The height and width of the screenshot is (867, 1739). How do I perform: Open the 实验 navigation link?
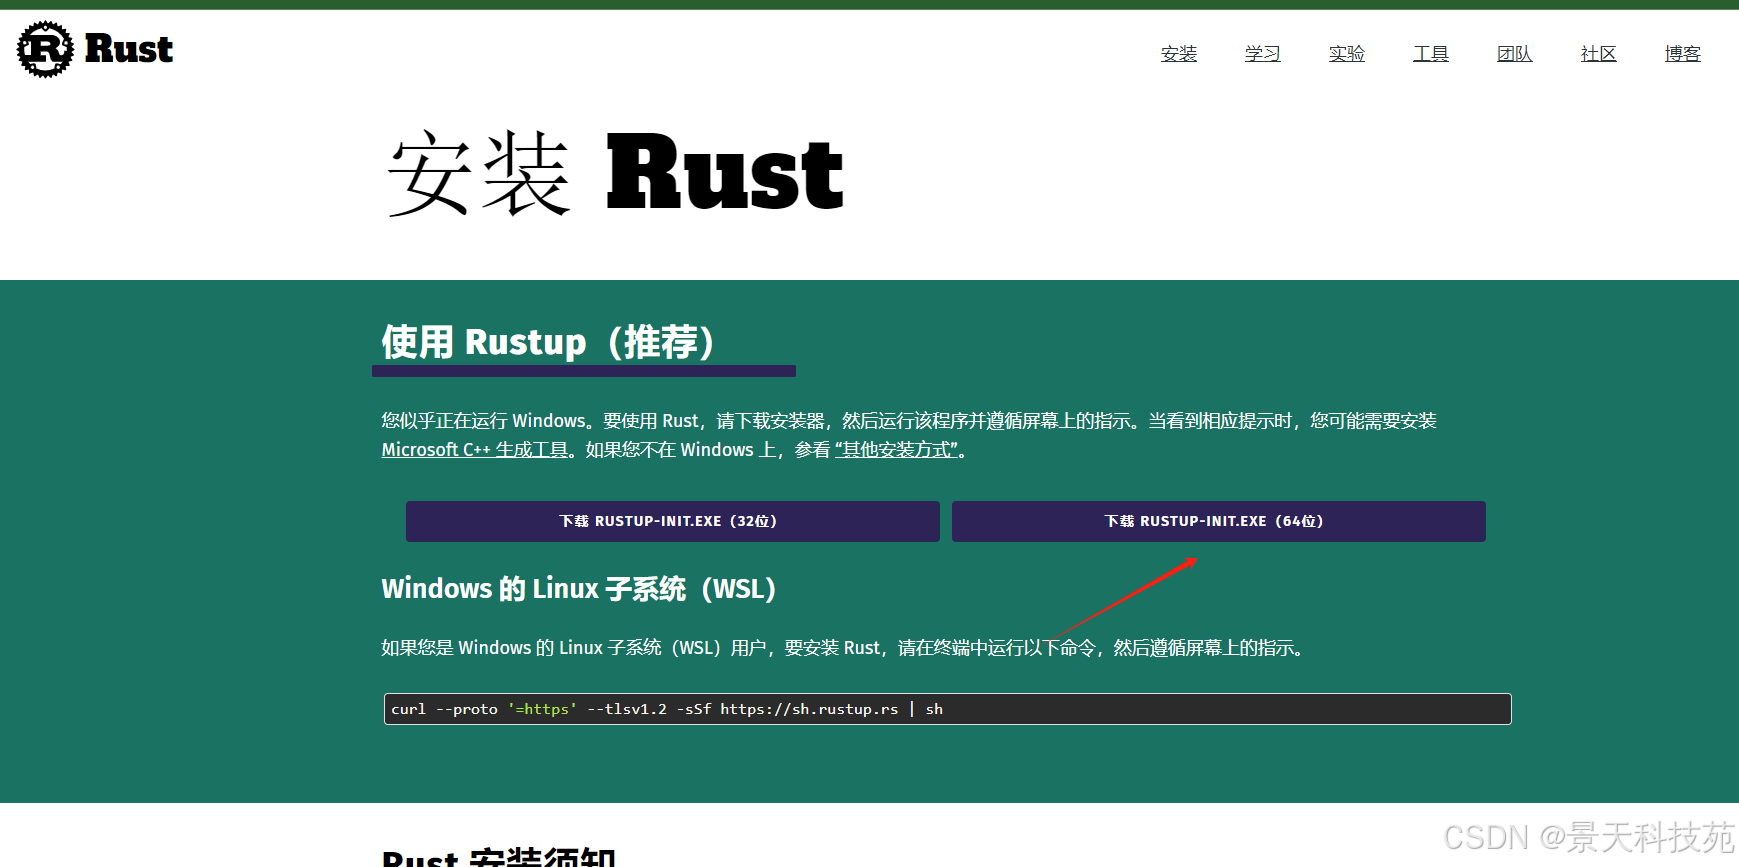[x=1347, y=54]
